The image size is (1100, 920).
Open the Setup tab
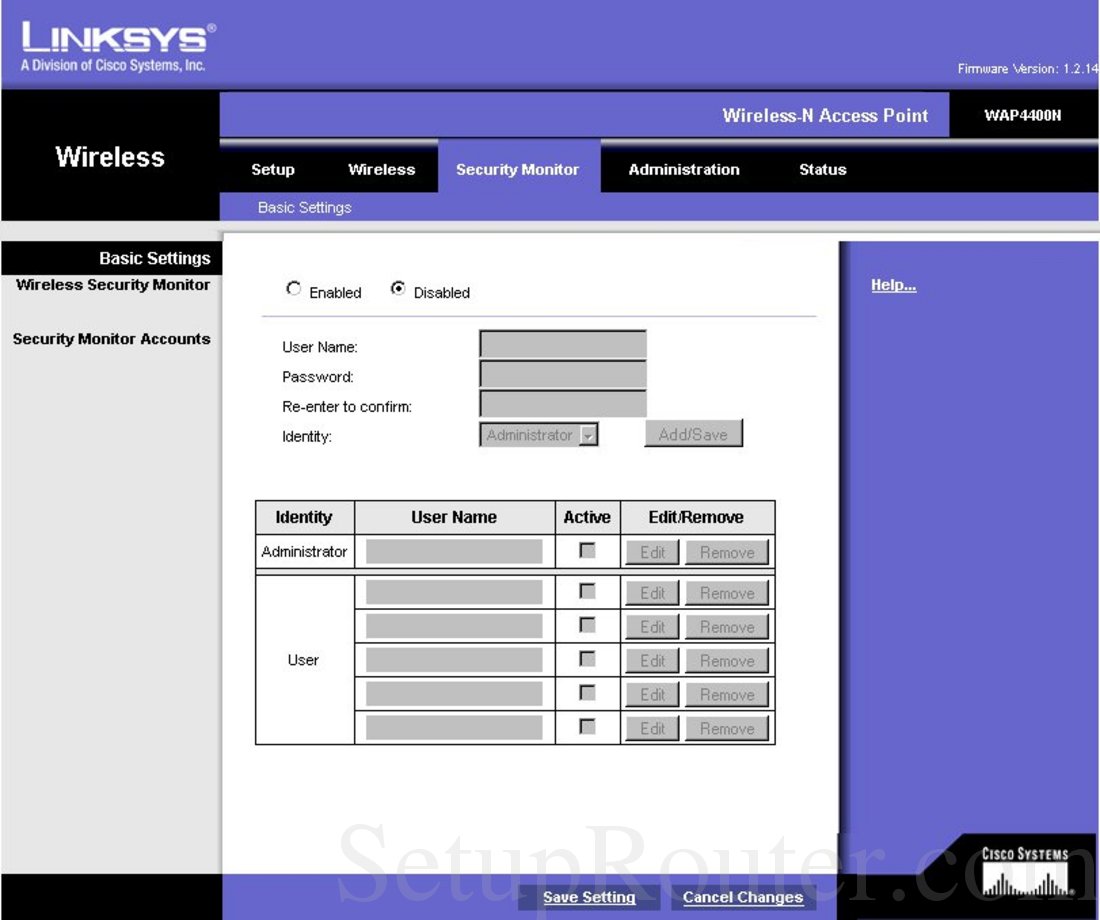coord(273,169)
